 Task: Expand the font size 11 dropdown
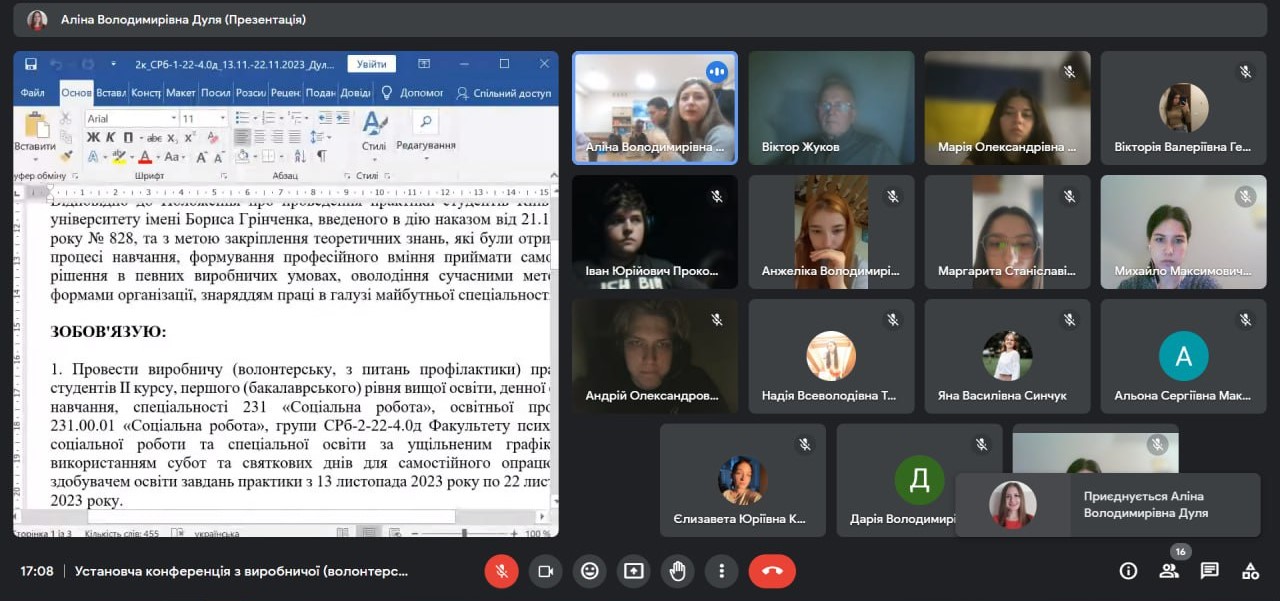pyautogui.click(x=221, y=119)
